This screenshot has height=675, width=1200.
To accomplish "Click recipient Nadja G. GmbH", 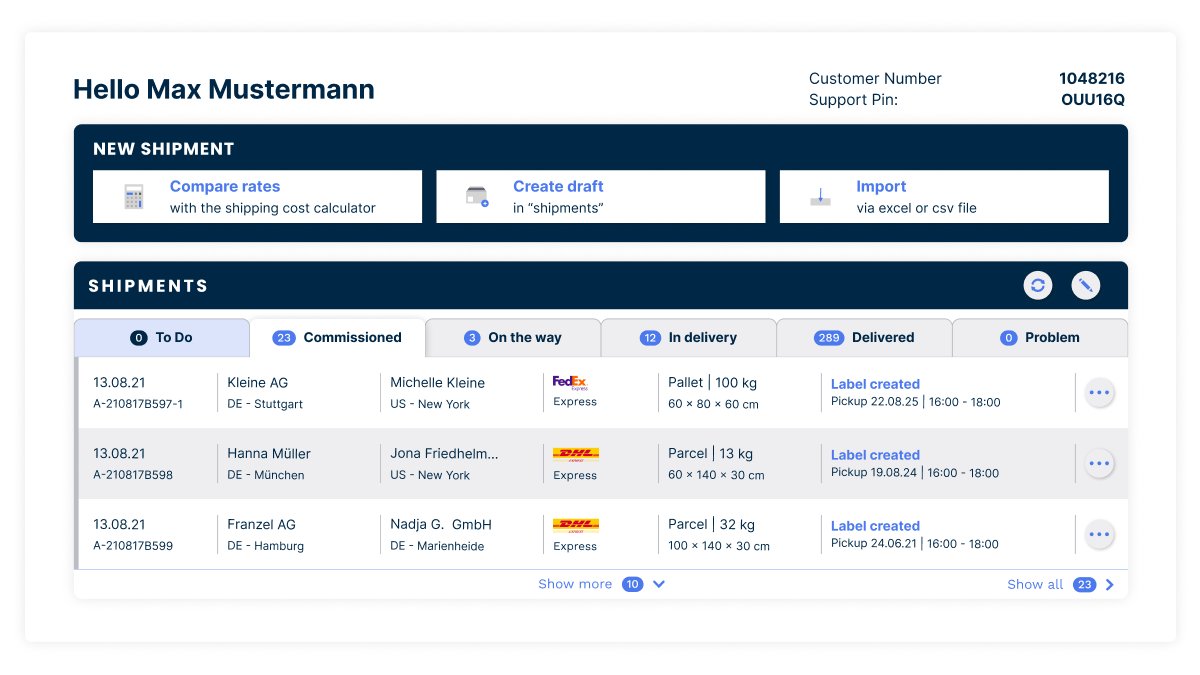I will pyautogui.click(x=441, y=524).
